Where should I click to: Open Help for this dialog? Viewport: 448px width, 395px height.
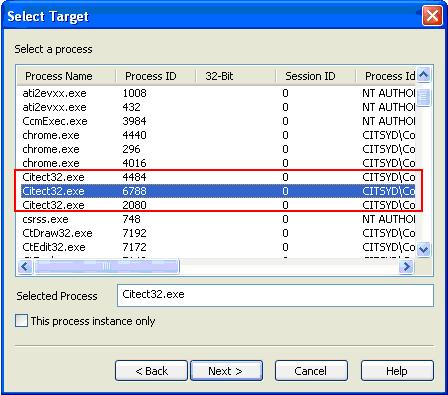397,371
